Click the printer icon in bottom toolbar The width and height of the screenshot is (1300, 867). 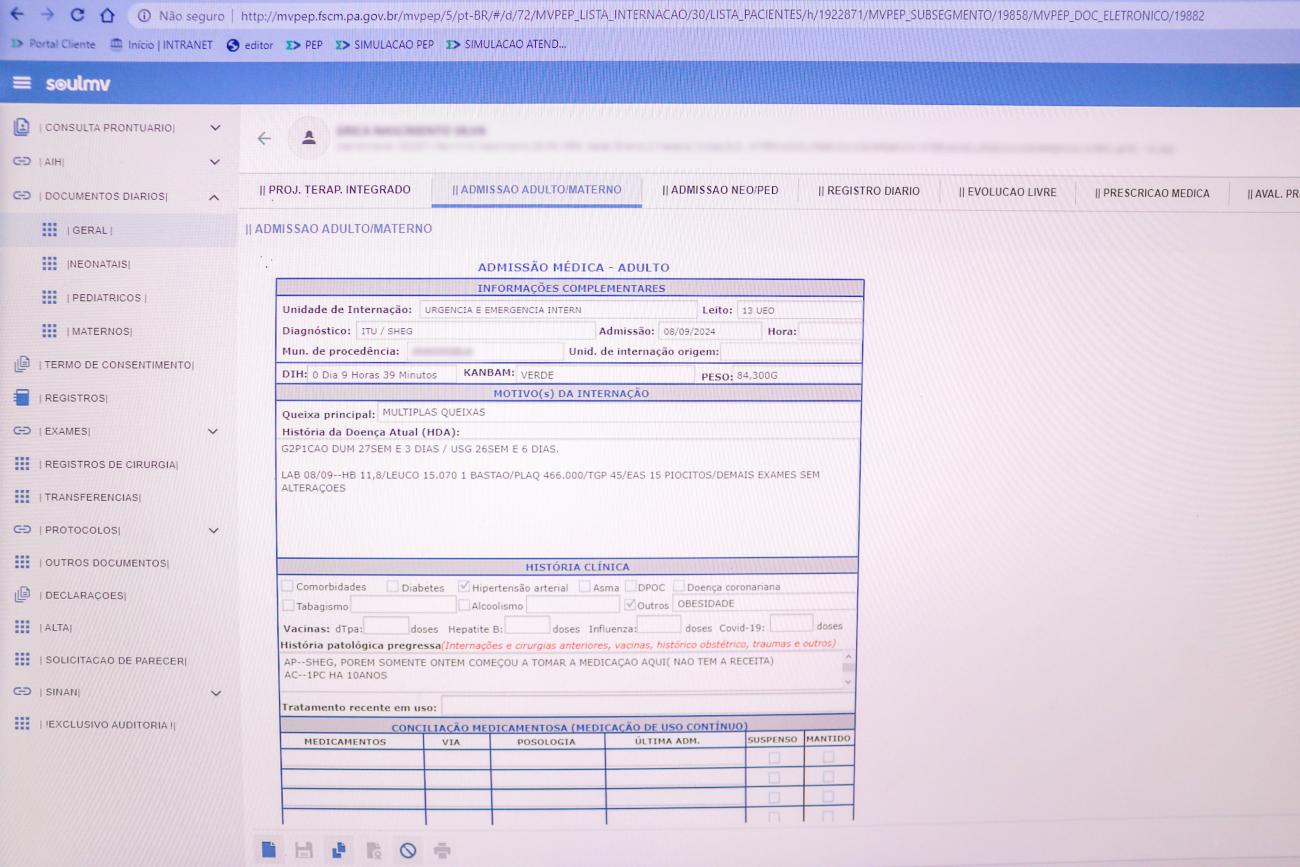tap(442, 850)
